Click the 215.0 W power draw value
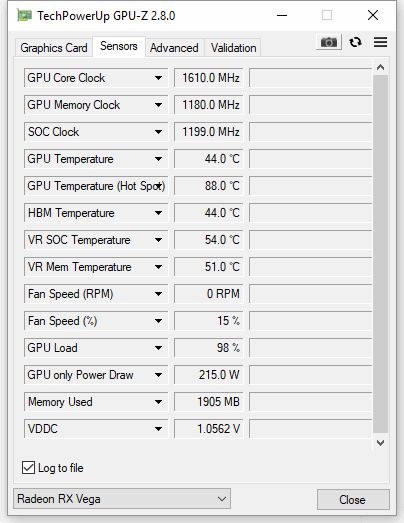The height and width of the screenshot is (523, 404). coord(209,375)
